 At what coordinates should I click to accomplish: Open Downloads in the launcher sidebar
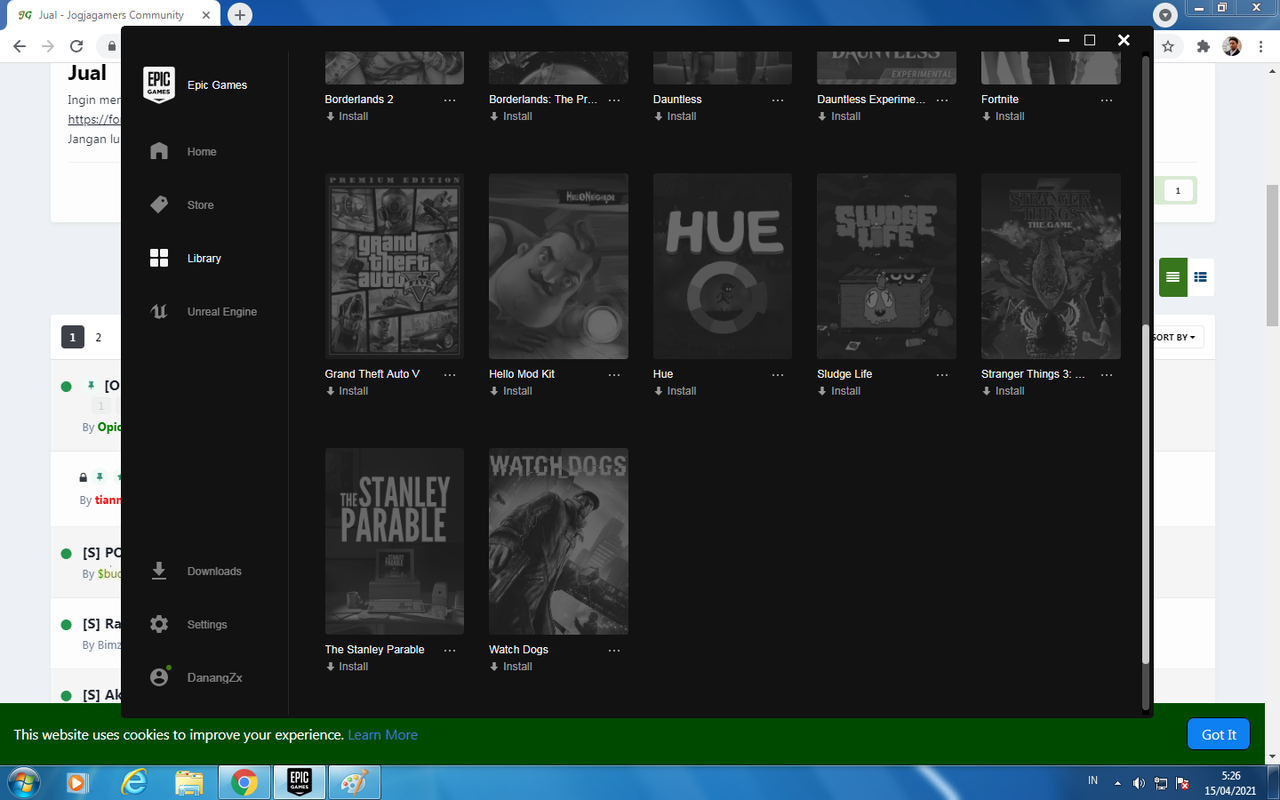(215, 571)
